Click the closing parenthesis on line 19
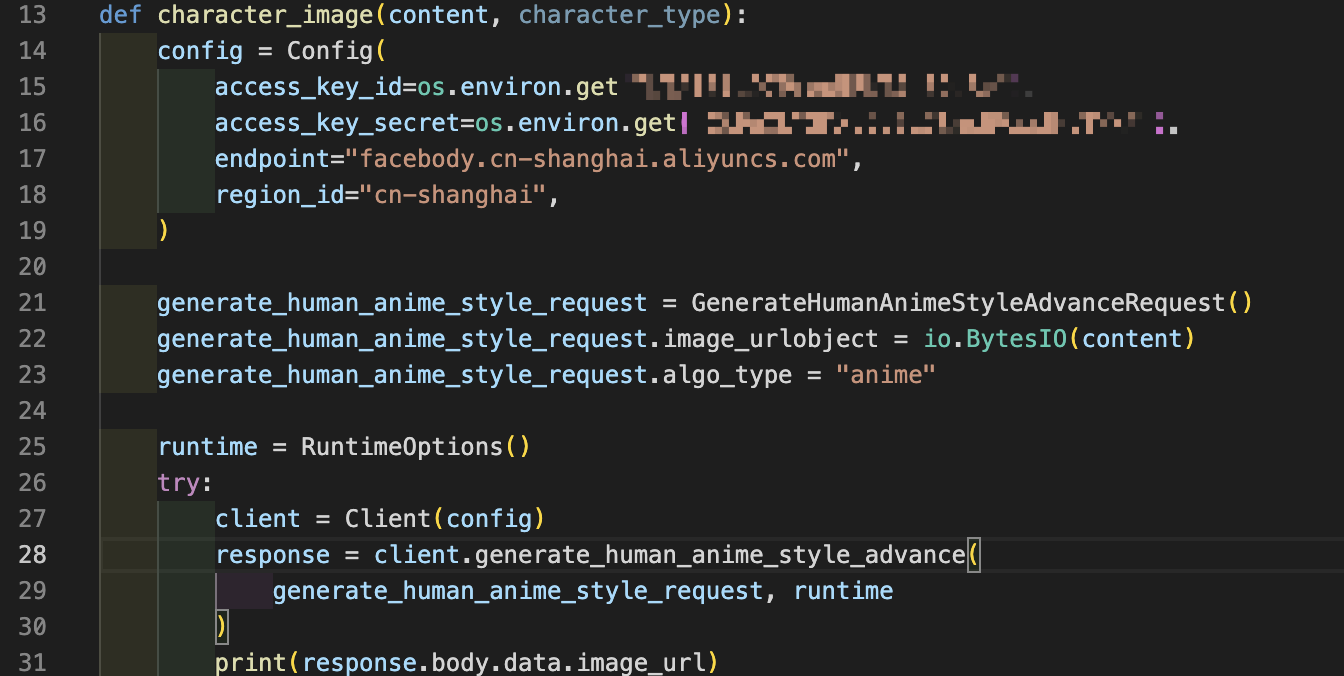The image size is (1344, 676). tap(164, 231)
